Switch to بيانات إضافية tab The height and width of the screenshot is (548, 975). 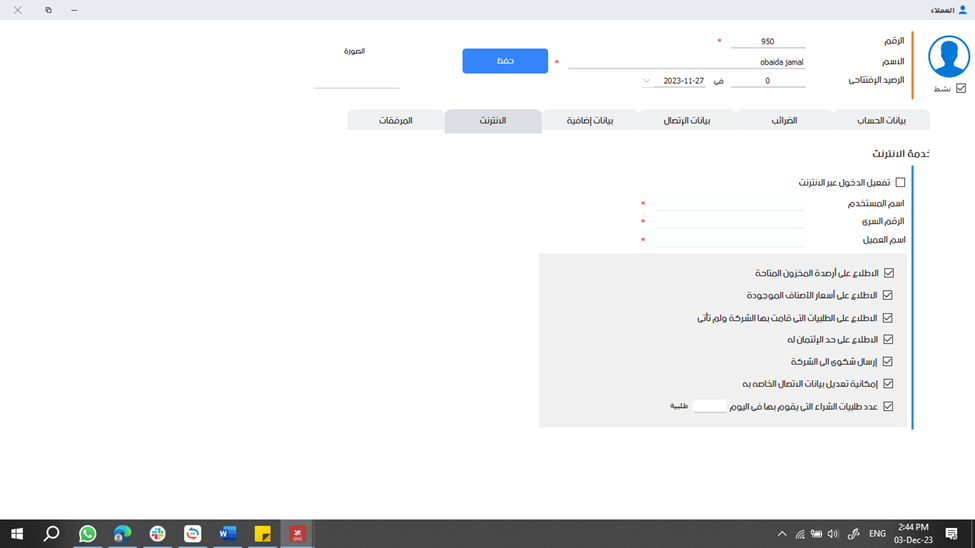pyautogui.click(x=590, y=120)
